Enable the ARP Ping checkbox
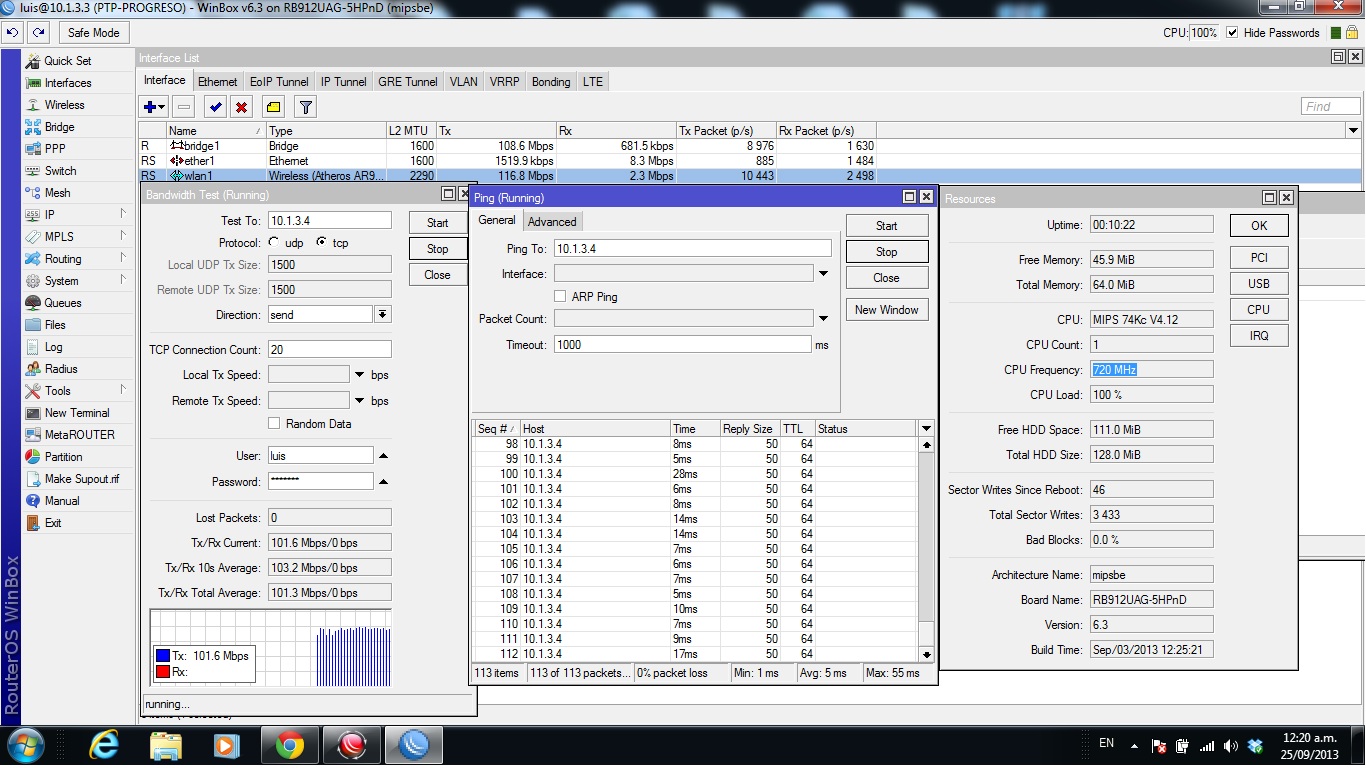Screen dimensions: 1366x768 click(x=560, y=297)
